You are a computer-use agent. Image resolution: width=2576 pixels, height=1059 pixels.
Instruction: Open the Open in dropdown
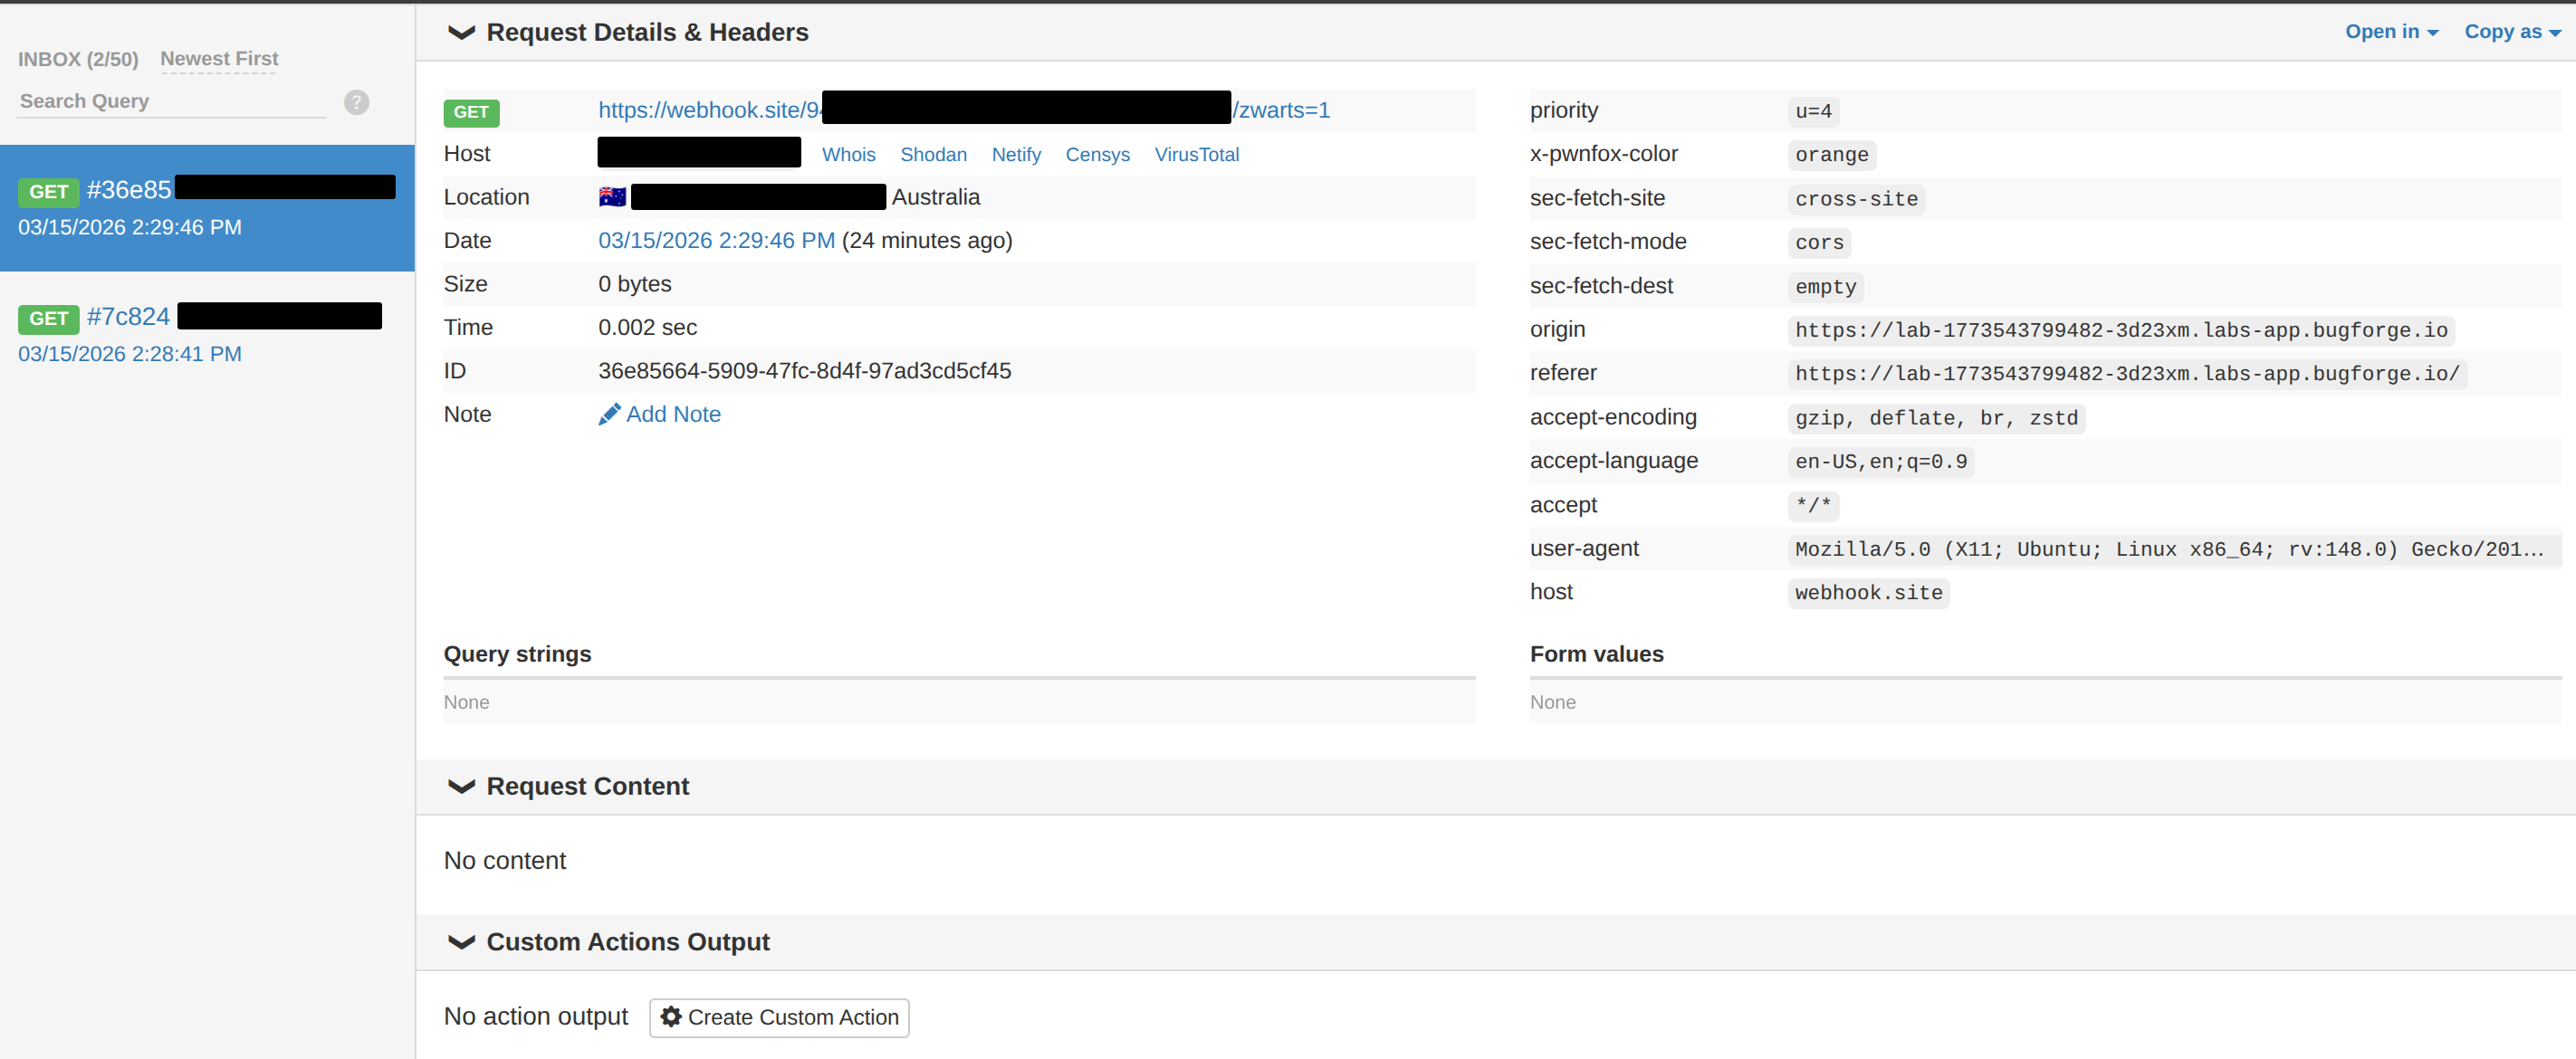point(2391,31)
